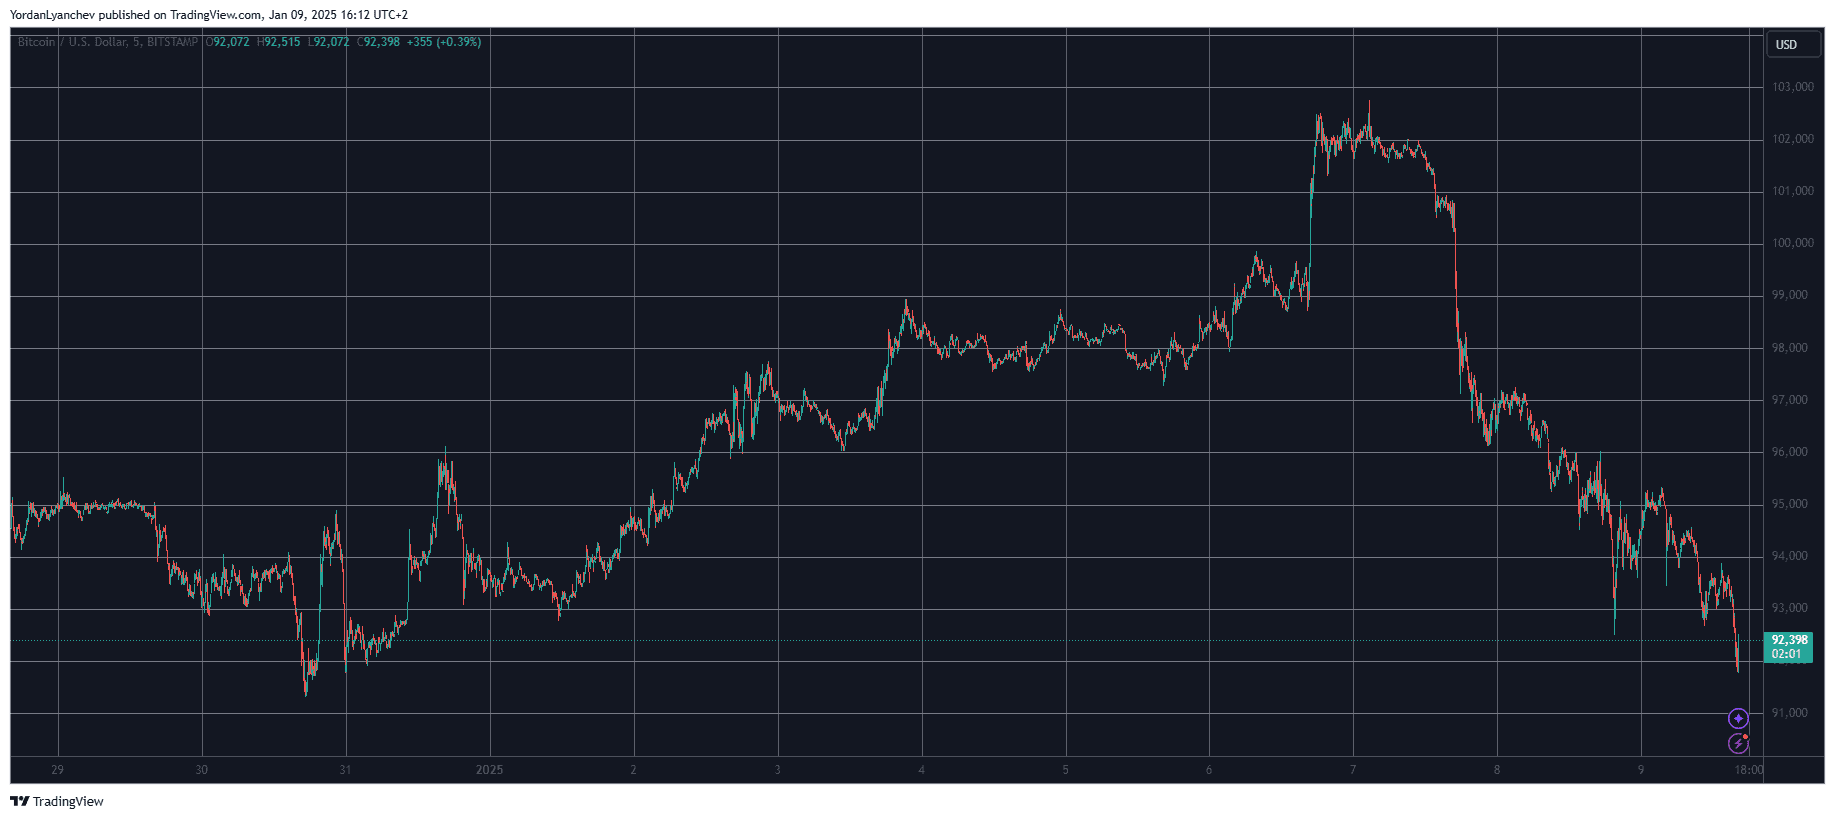The width and height of the screenshot is (1835, 819).
Task: Click the 4 date label on time axis
Action: (x=921, y=770)
